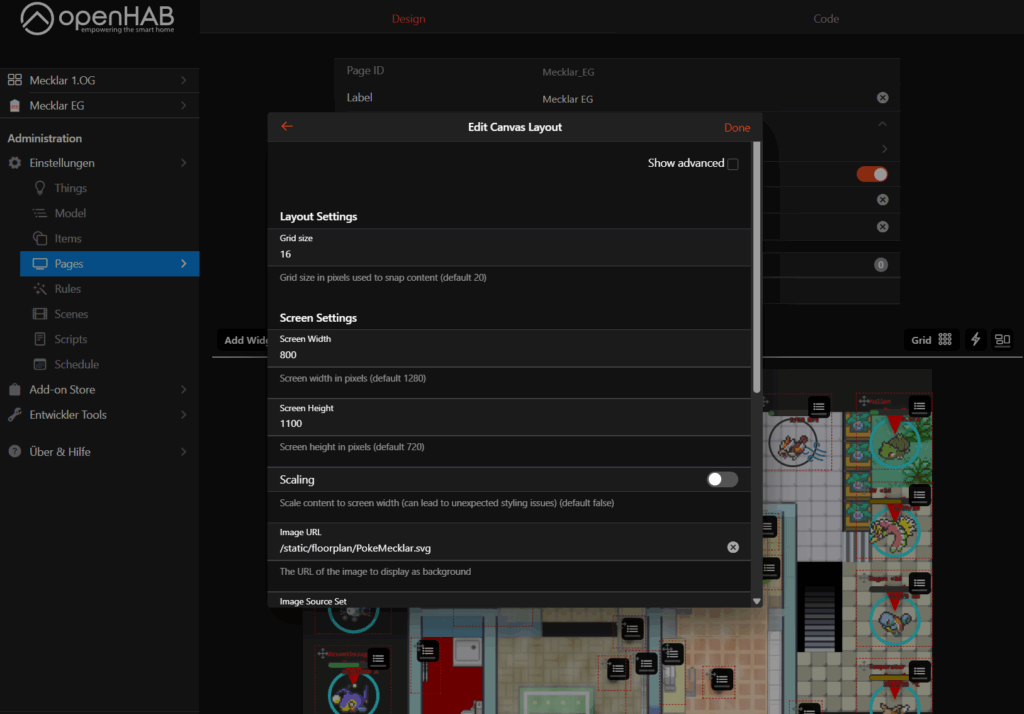This screenshot has height=714, width=1024.
Task: Click the Things lightbulb icon
Action: point(40,188)
